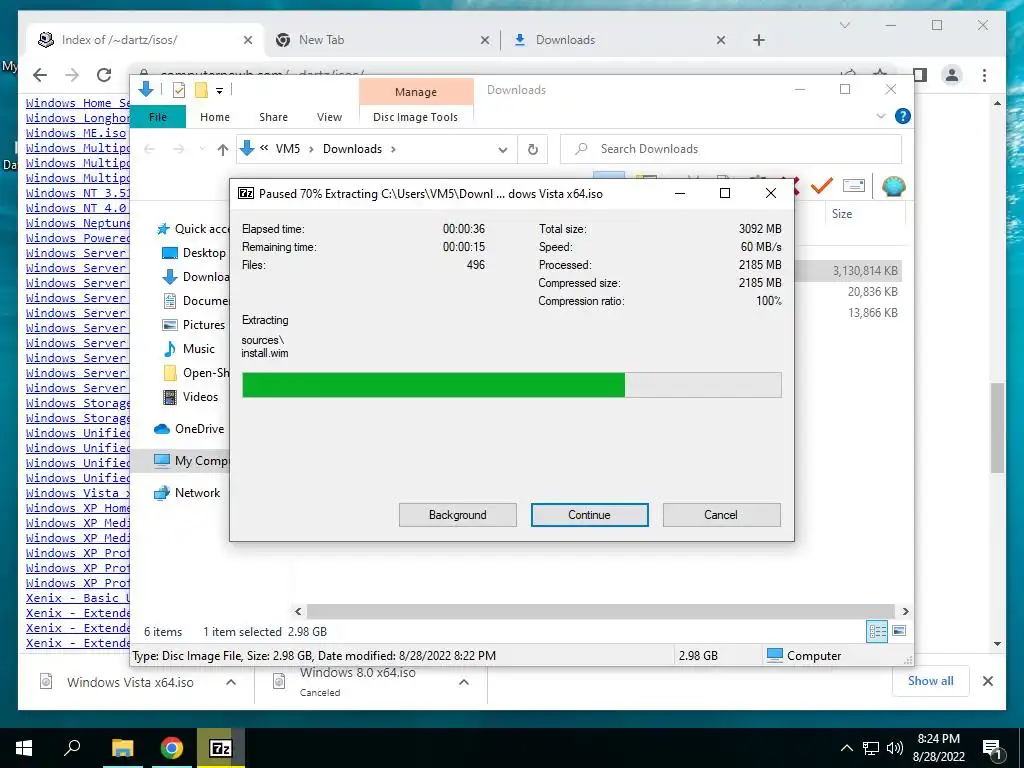Switch to the View ribbon tab
Screen dimensions: 1024x768
click(329, 117)
